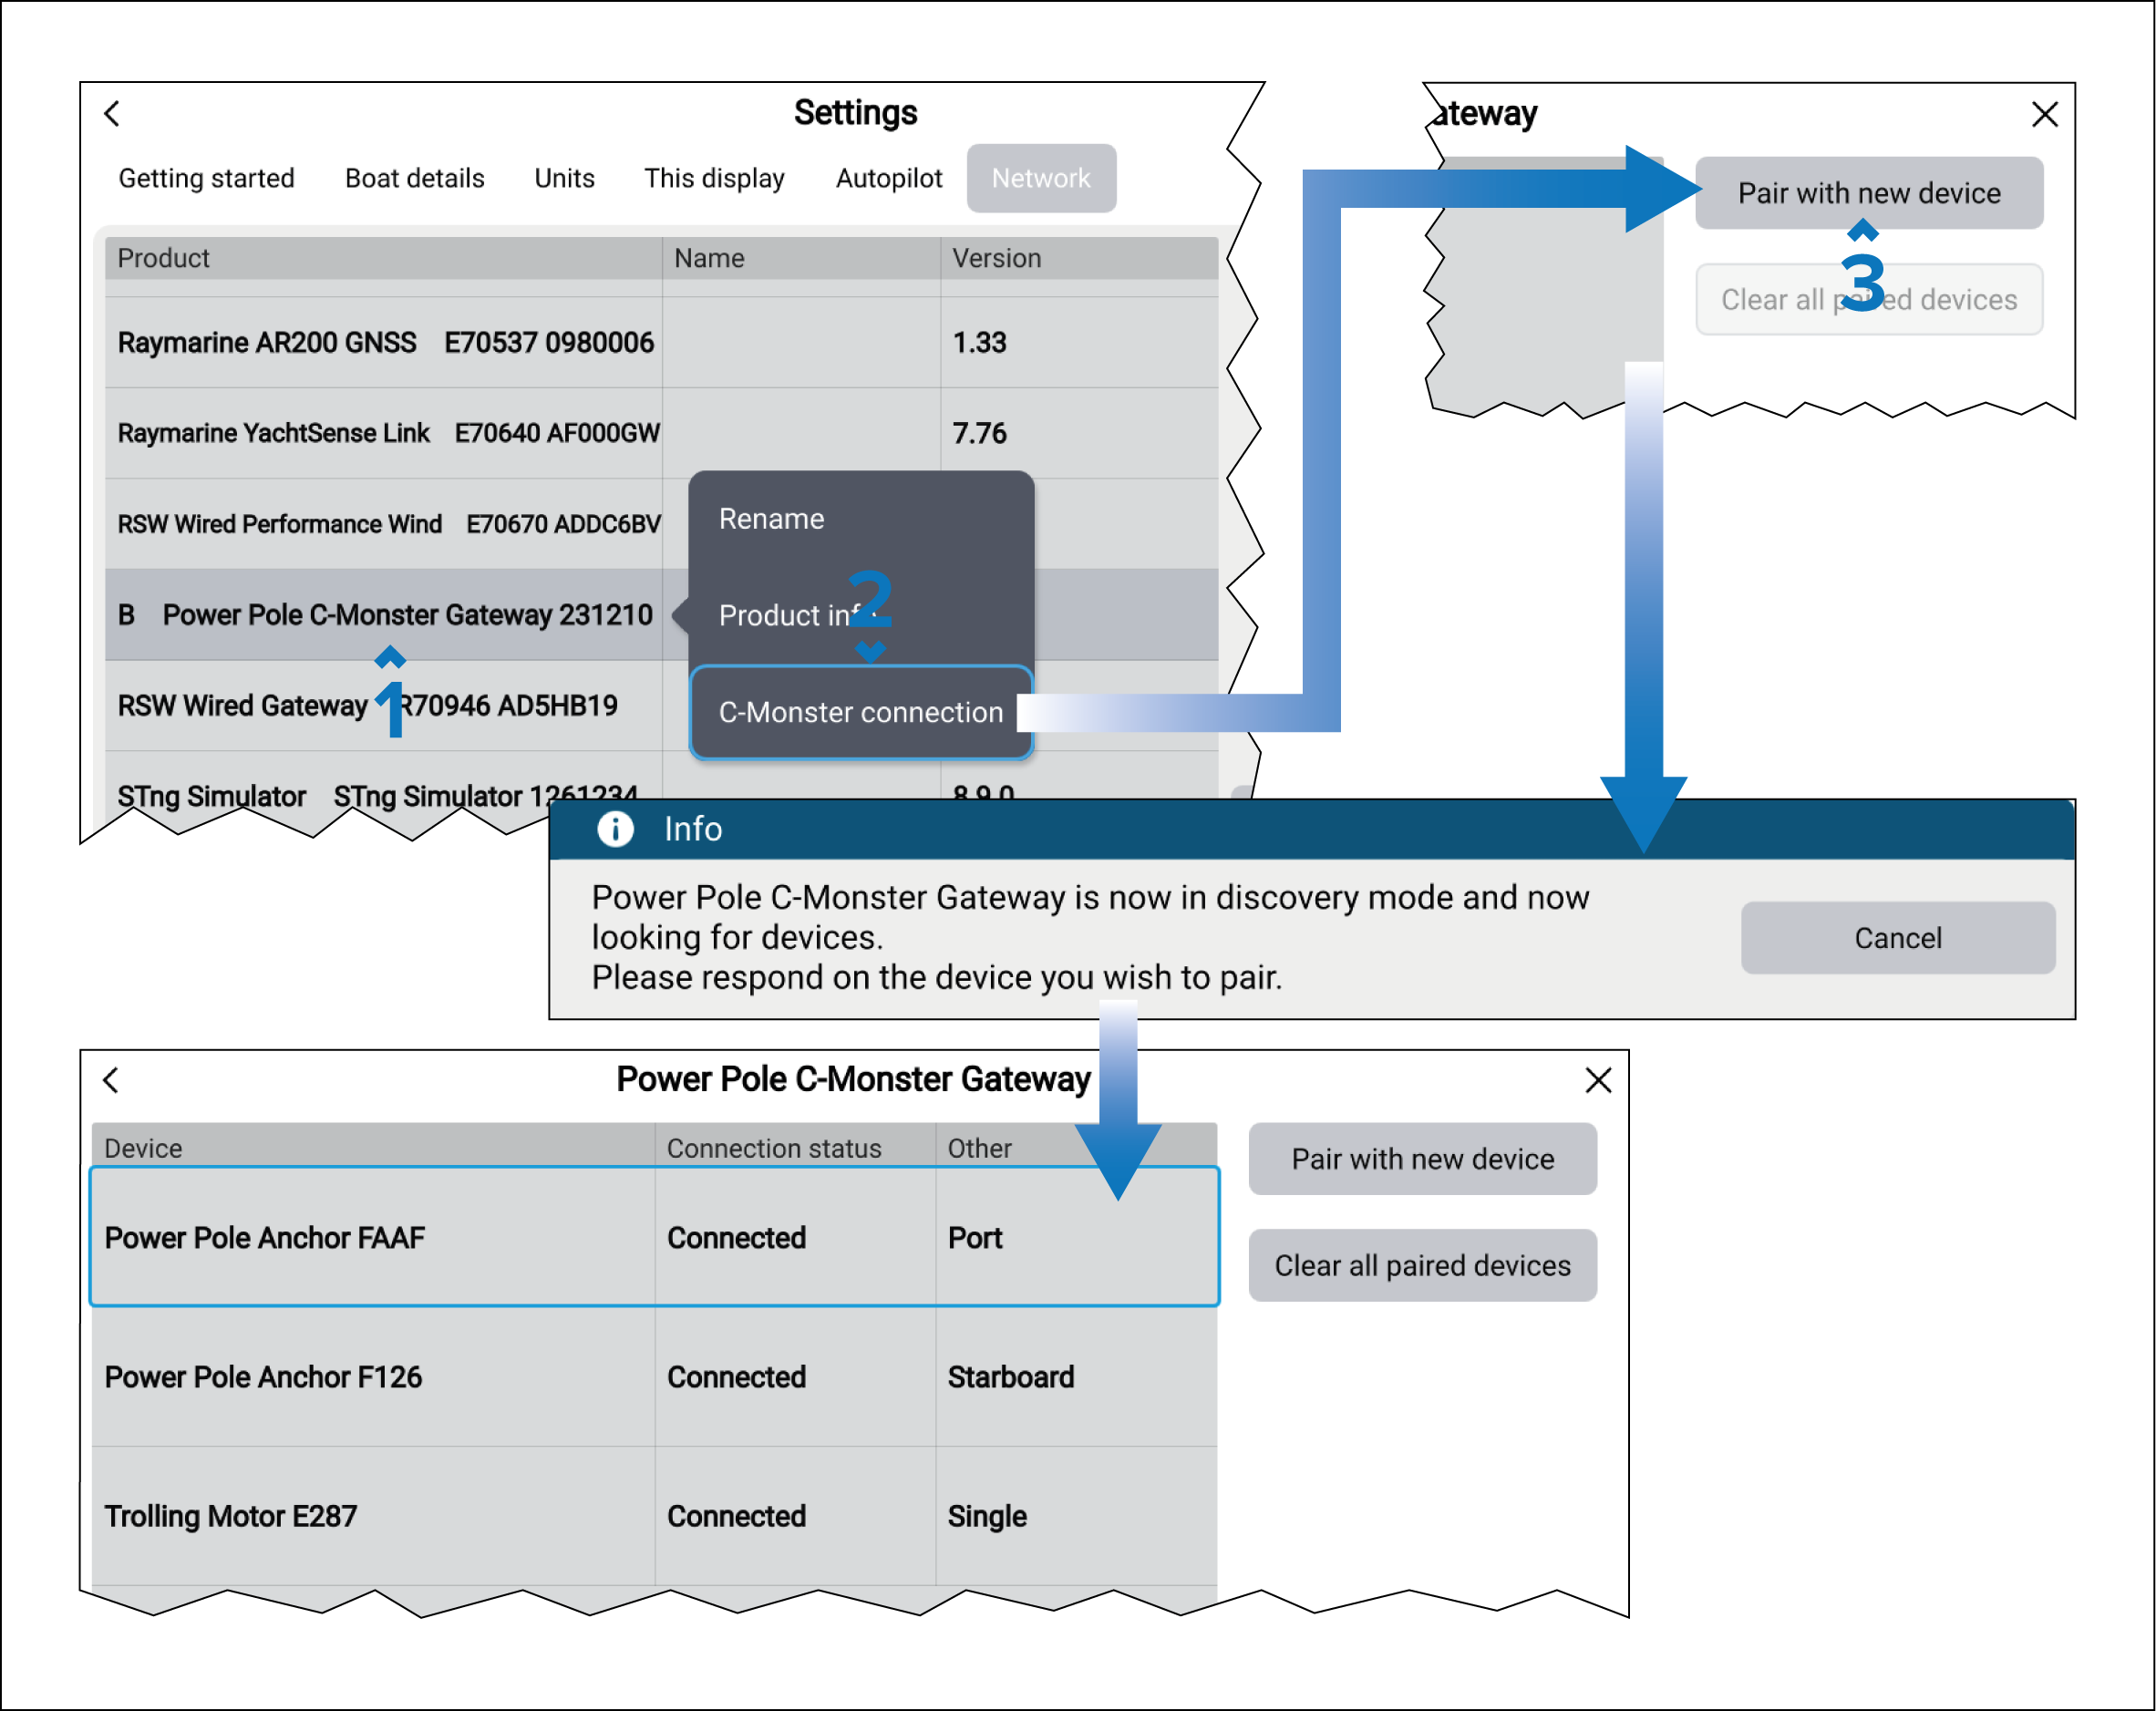Click lower Clear all paired devices button
Image resolution: width=2156 pixels, height=1711 pixels.
coord(1422,1265)
